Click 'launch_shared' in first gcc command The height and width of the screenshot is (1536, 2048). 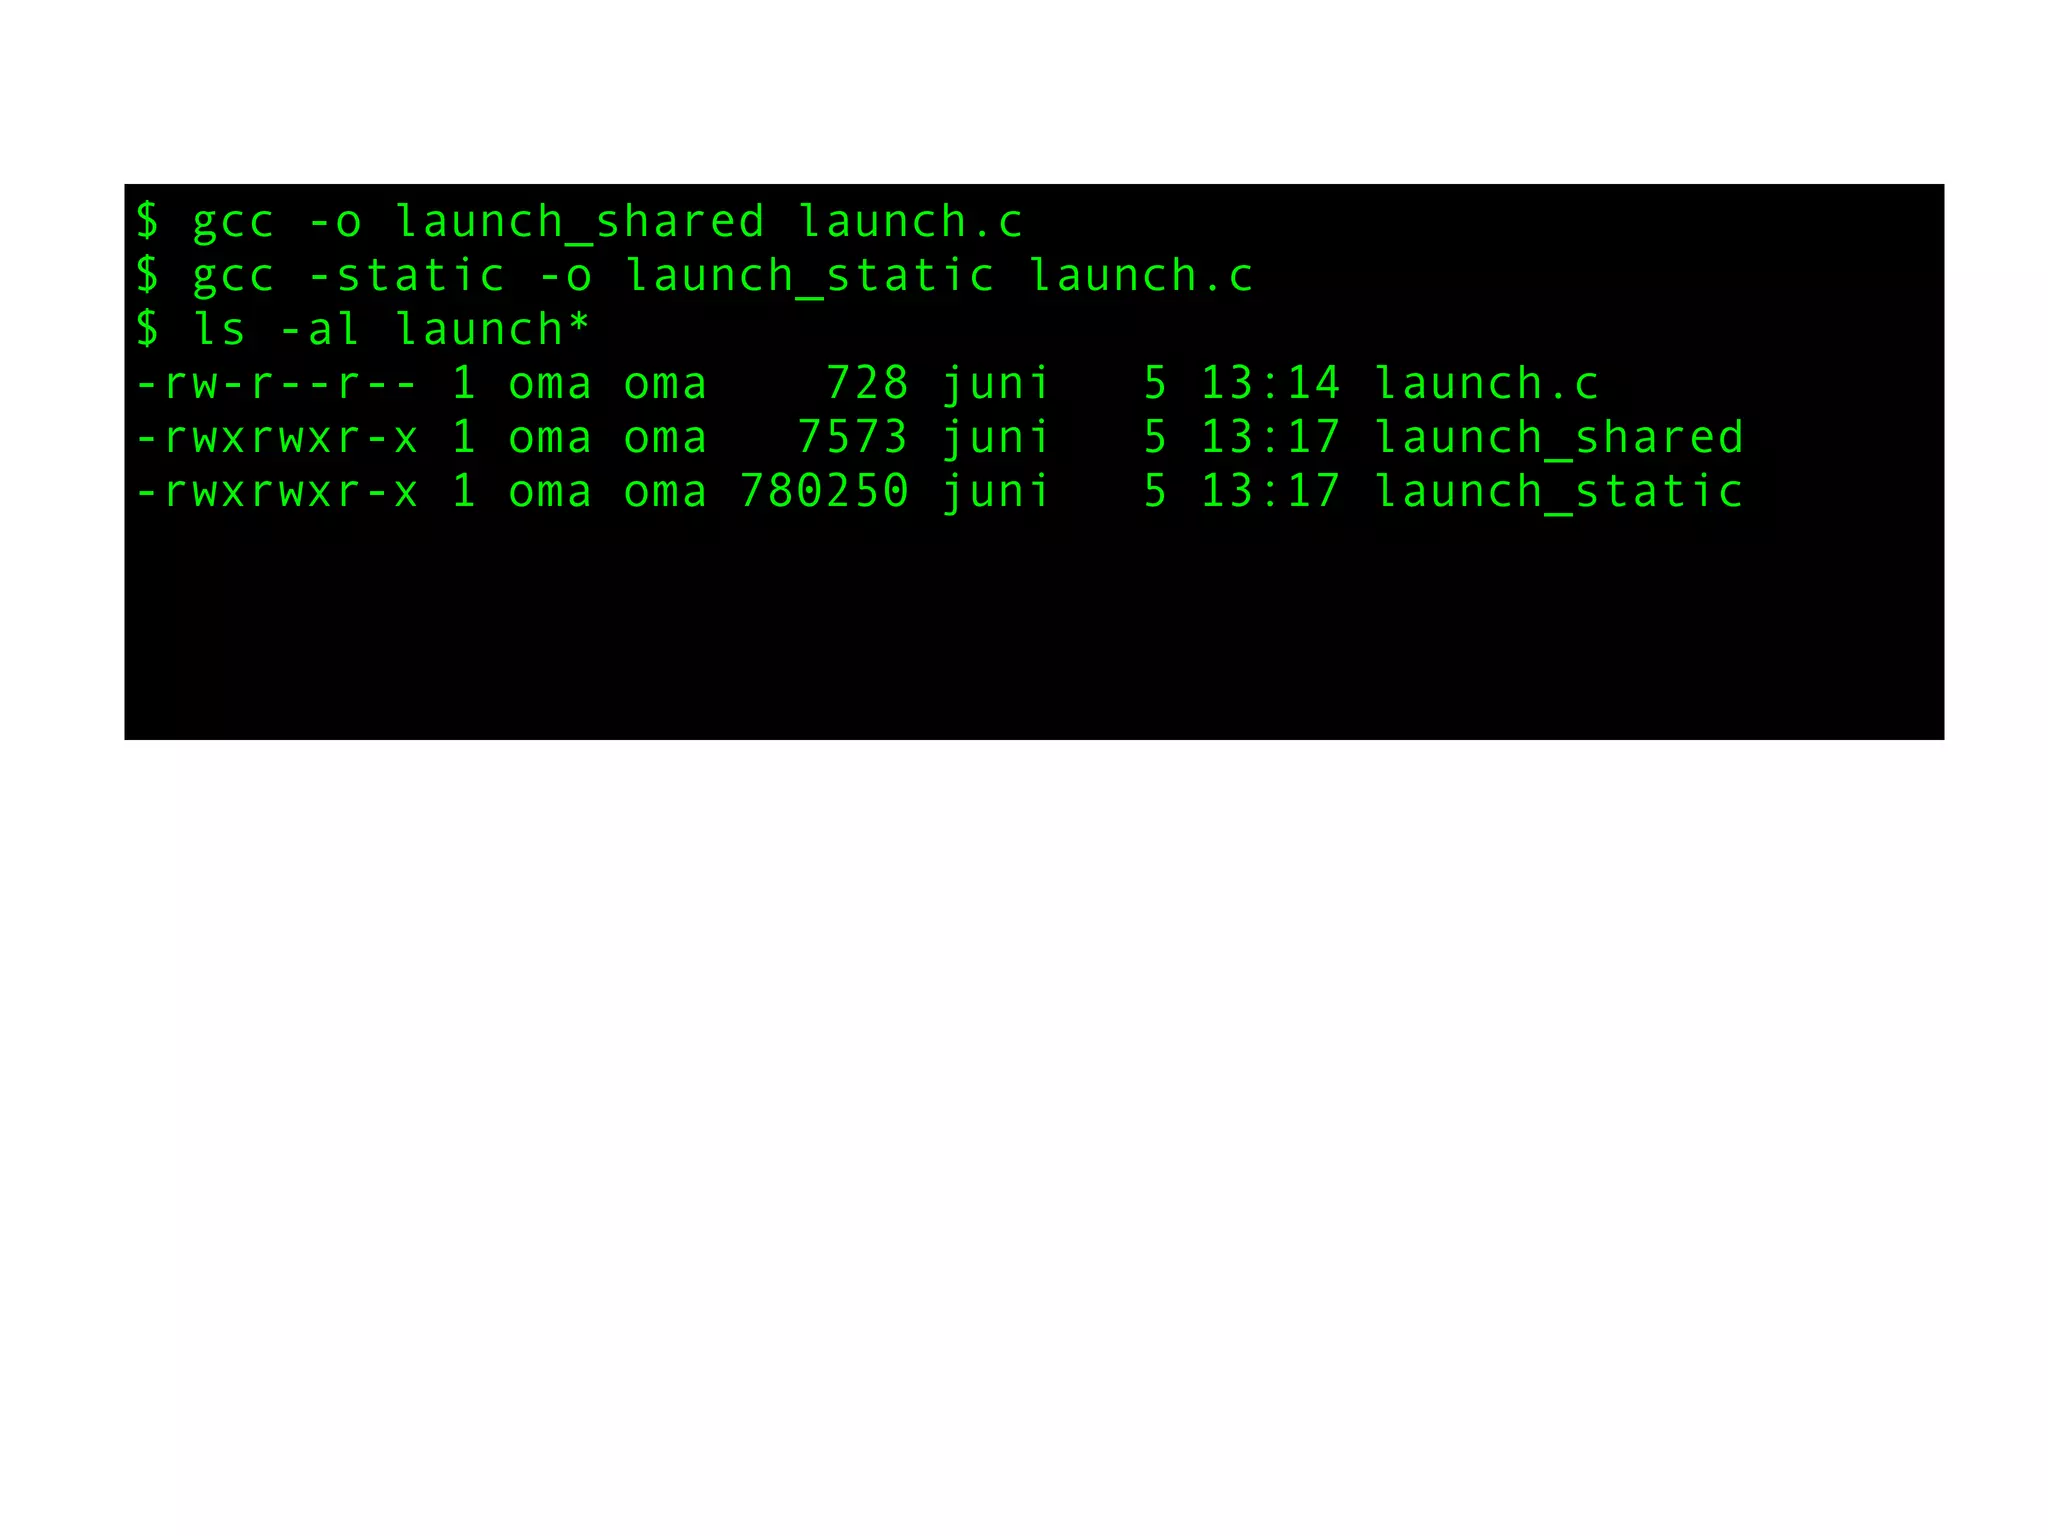(580, 222)
